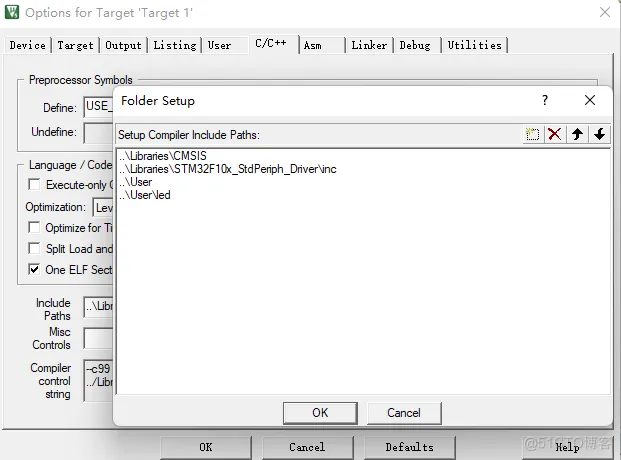Image resolution: width=621 pixels, height=460 pixels.
Task: Click OK in Options for Target window
Action: 206,447
